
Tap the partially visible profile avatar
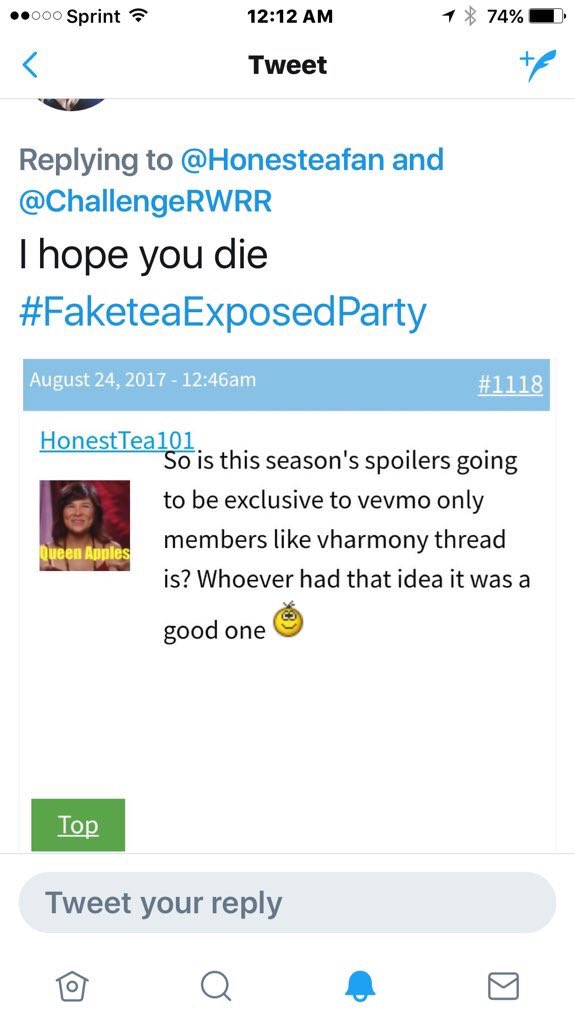[x=72, y=104]
